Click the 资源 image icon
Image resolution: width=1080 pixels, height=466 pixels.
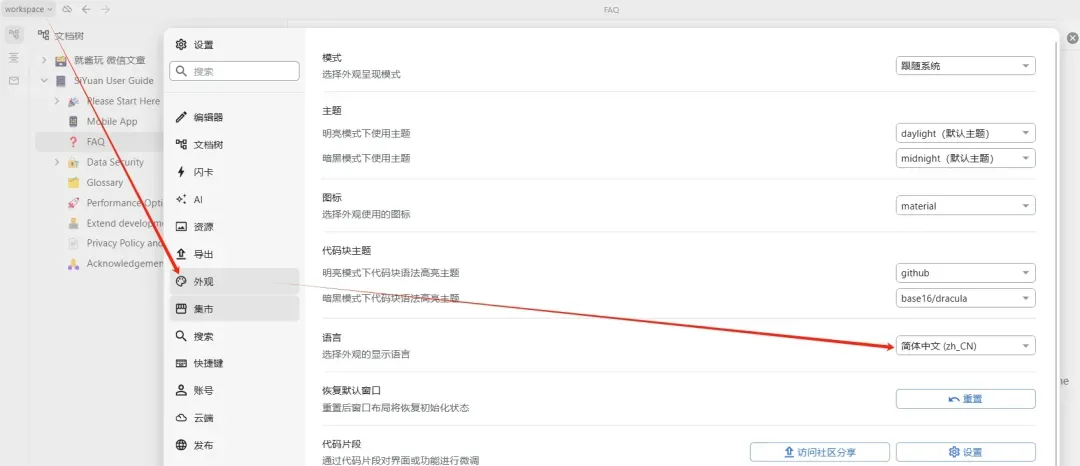coord(181,226)
